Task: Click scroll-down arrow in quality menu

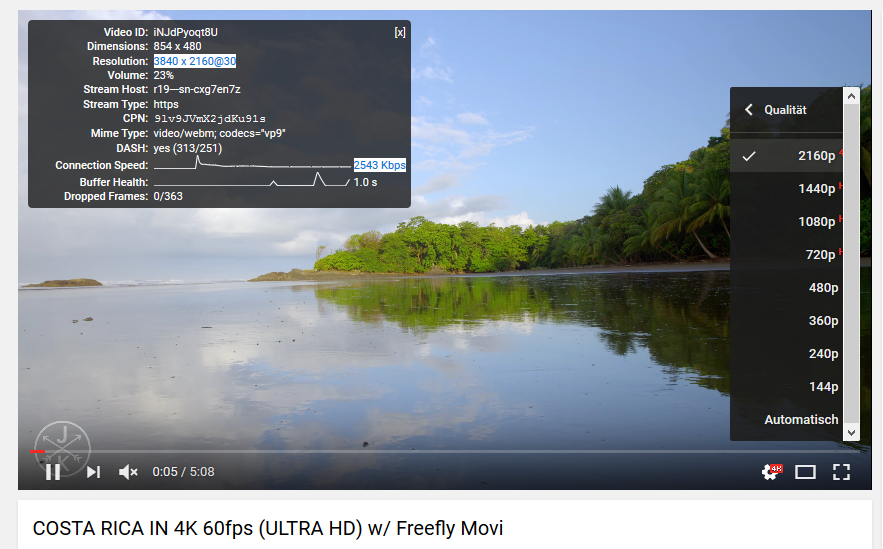Action: tap(851, 432)
